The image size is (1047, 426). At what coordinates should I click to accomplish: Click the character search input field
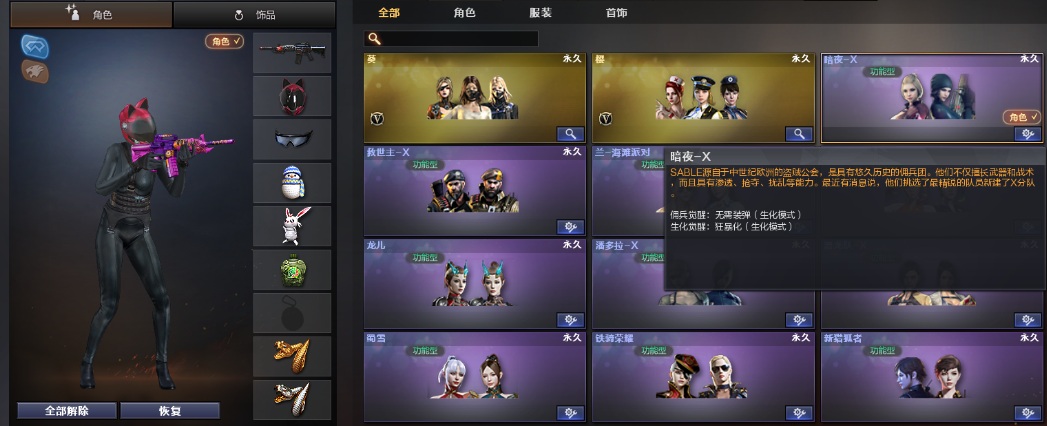click(451, 39)
